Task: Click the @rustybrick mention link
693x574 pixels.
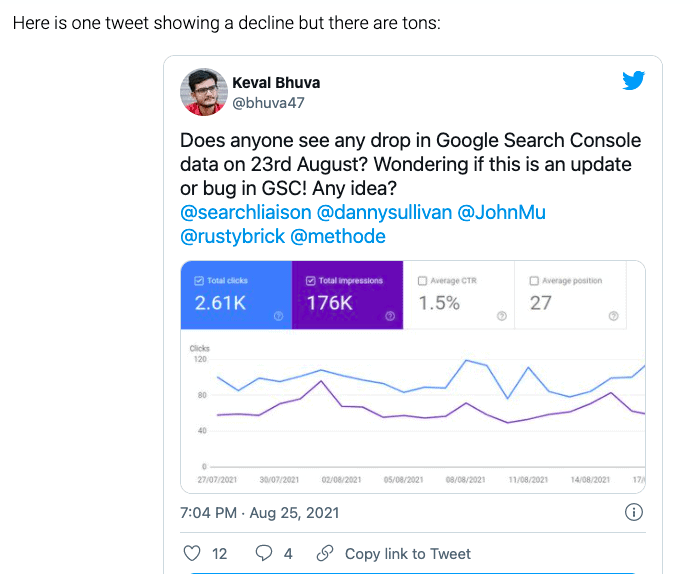Action: (232, 236)
